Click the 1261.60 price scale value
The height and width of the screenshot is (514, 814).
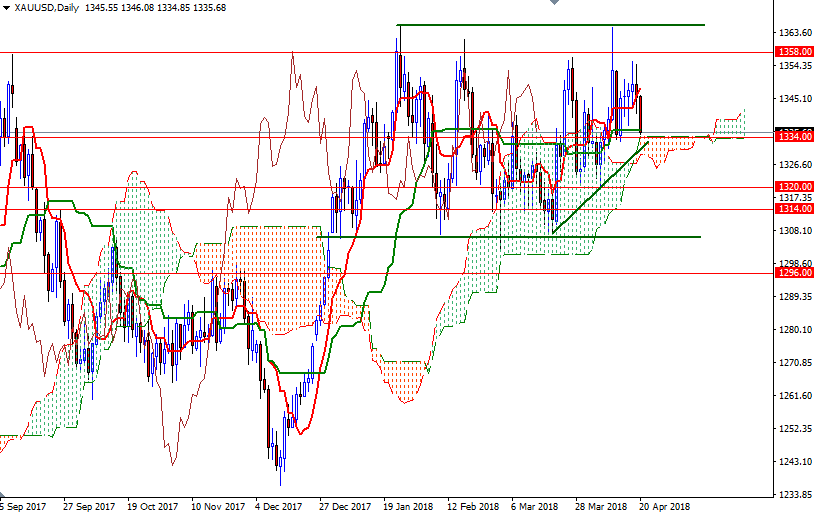point(795,396)
